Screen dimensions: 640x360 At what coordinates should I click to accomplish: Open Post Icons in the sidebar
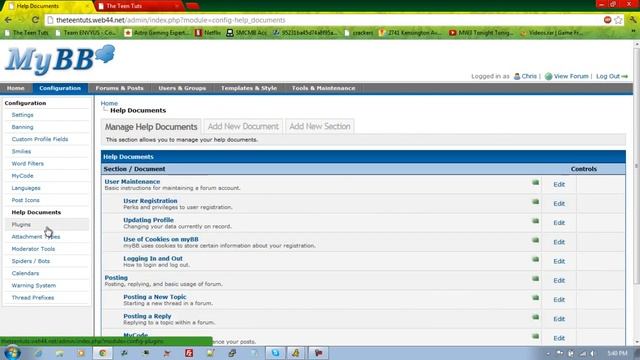(x=25, y=200)
